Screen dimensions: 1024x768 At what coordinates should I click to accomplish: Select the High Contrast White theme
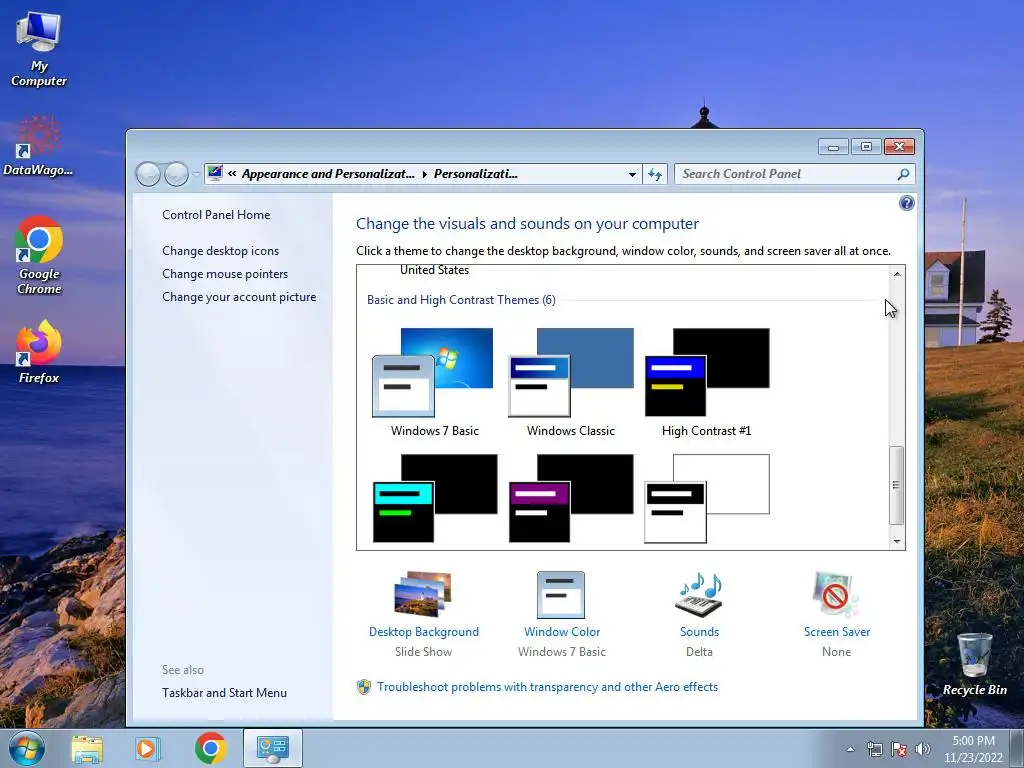(707, 499)
